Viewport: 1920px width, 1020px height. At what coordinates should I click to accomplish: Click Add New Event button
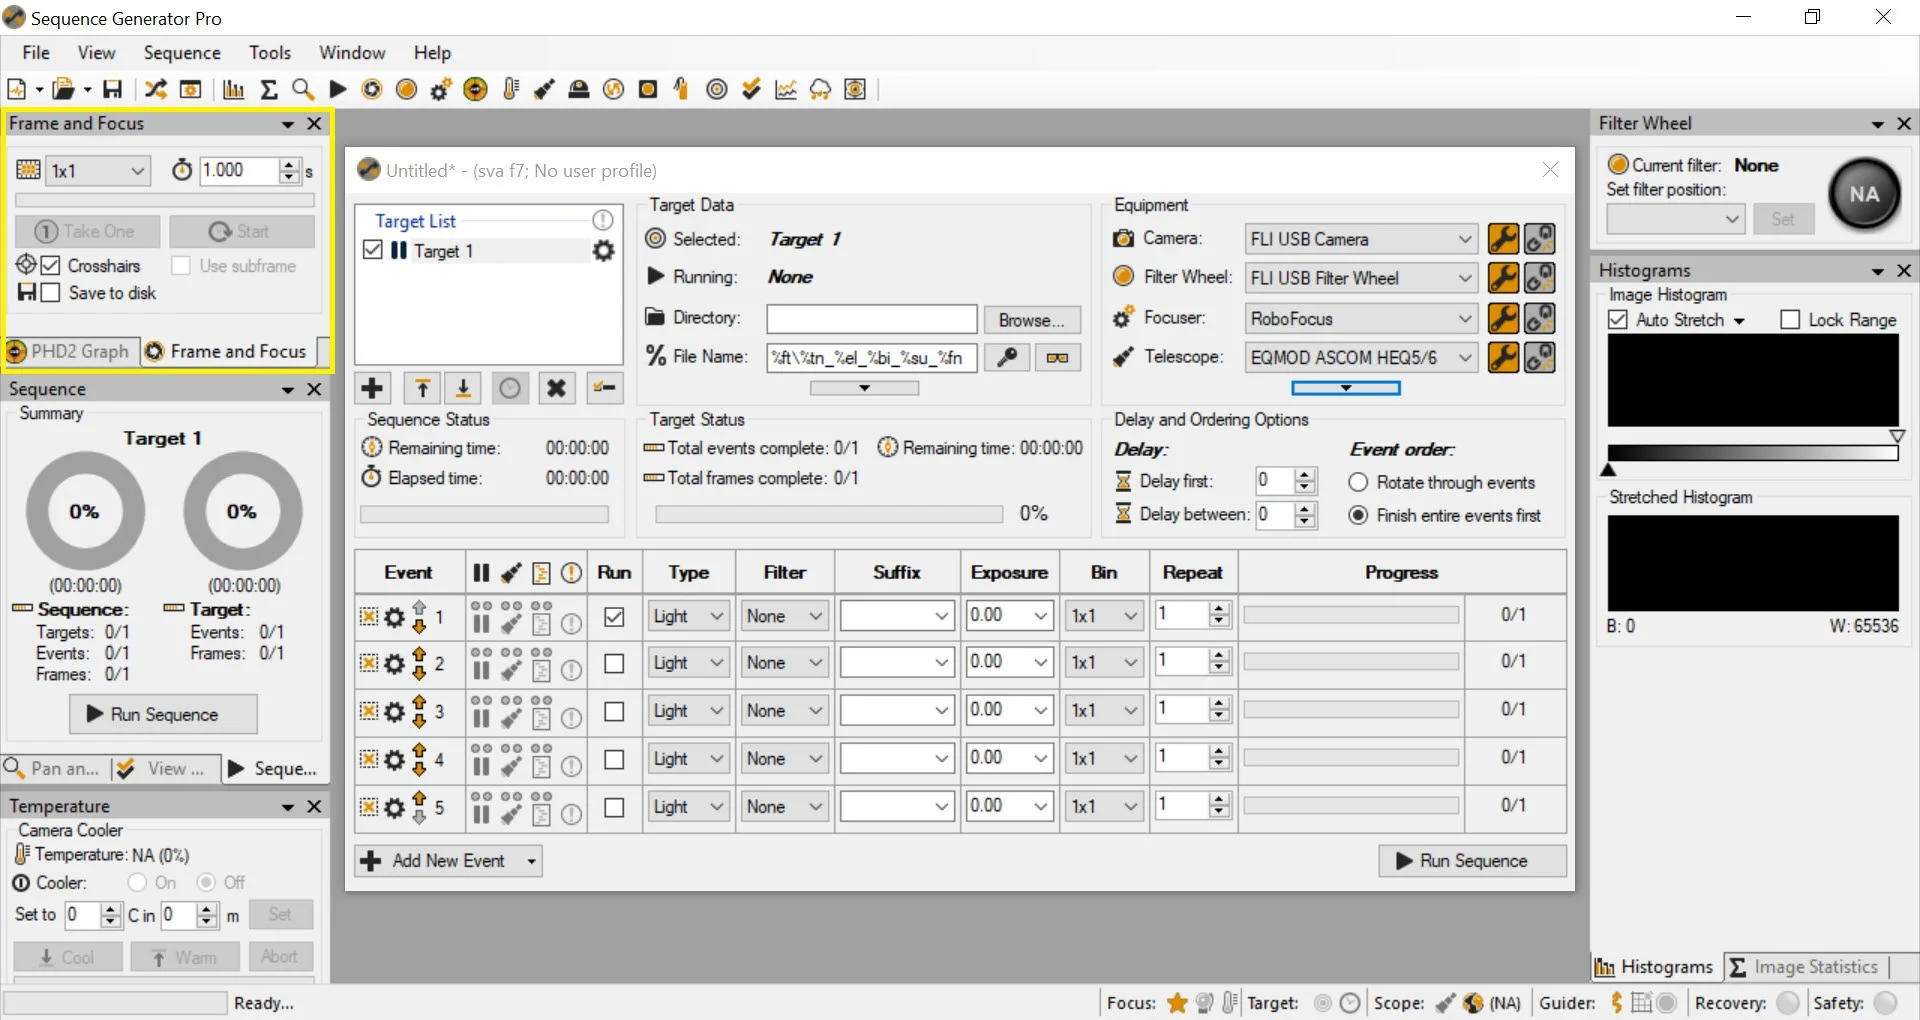[448, 861]
